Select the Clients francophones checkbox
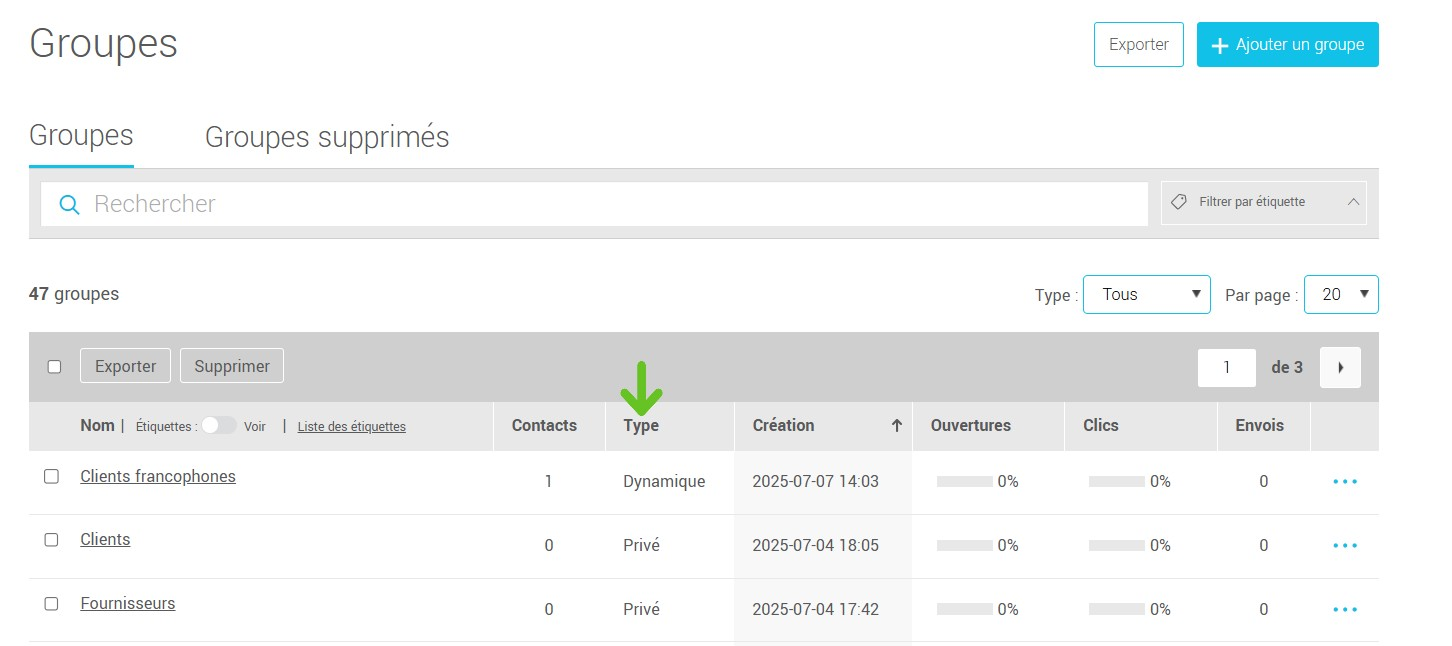Image resolution: width=1452 pixels, height=646 pixels. 52,477
